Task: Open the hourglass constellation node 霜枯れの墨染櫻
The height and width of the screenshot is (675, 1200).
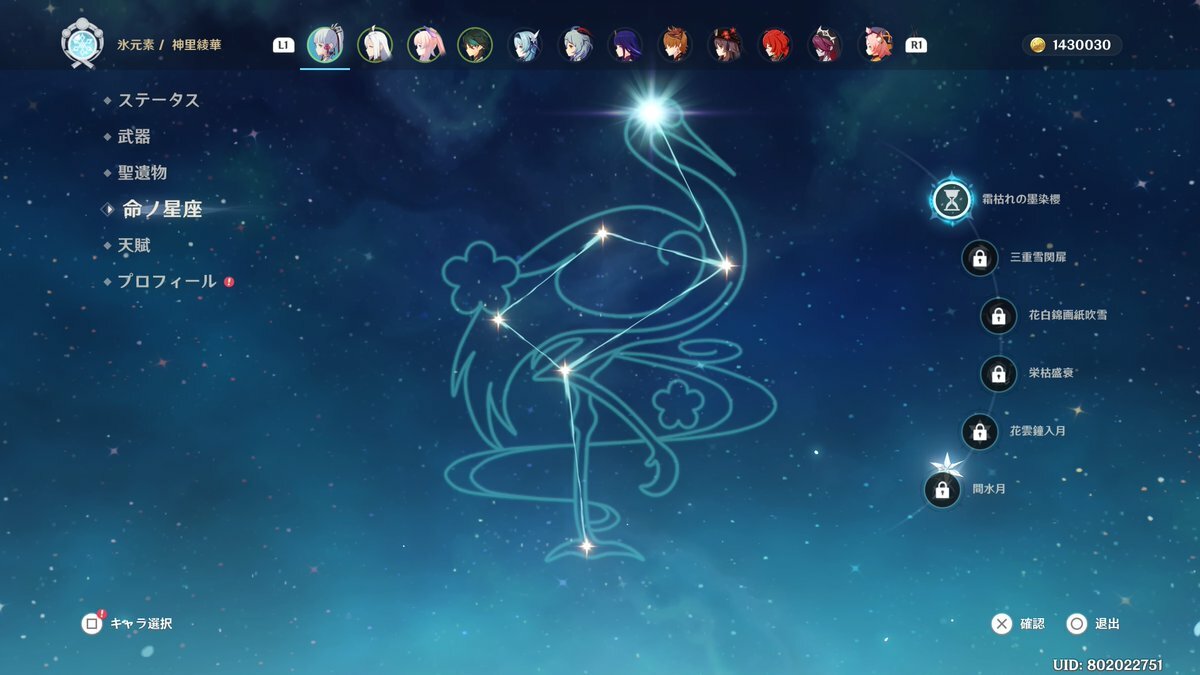Action: coord(952,200)
